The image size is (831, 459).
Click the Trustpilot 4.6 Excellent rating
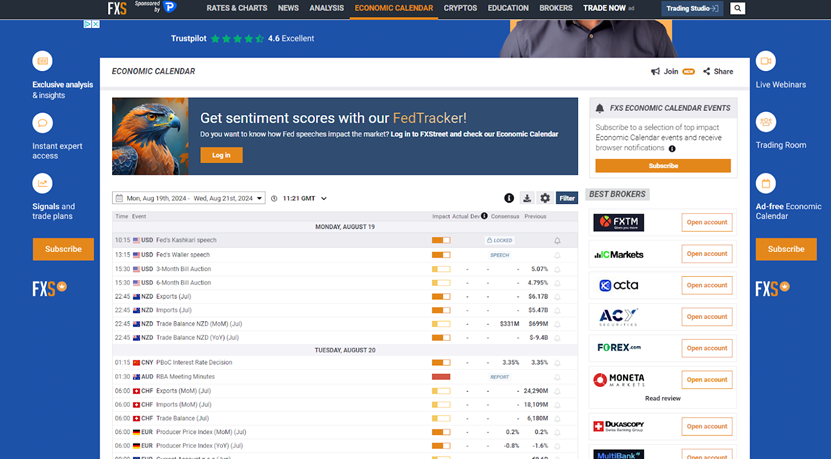(x=242, y=38)
